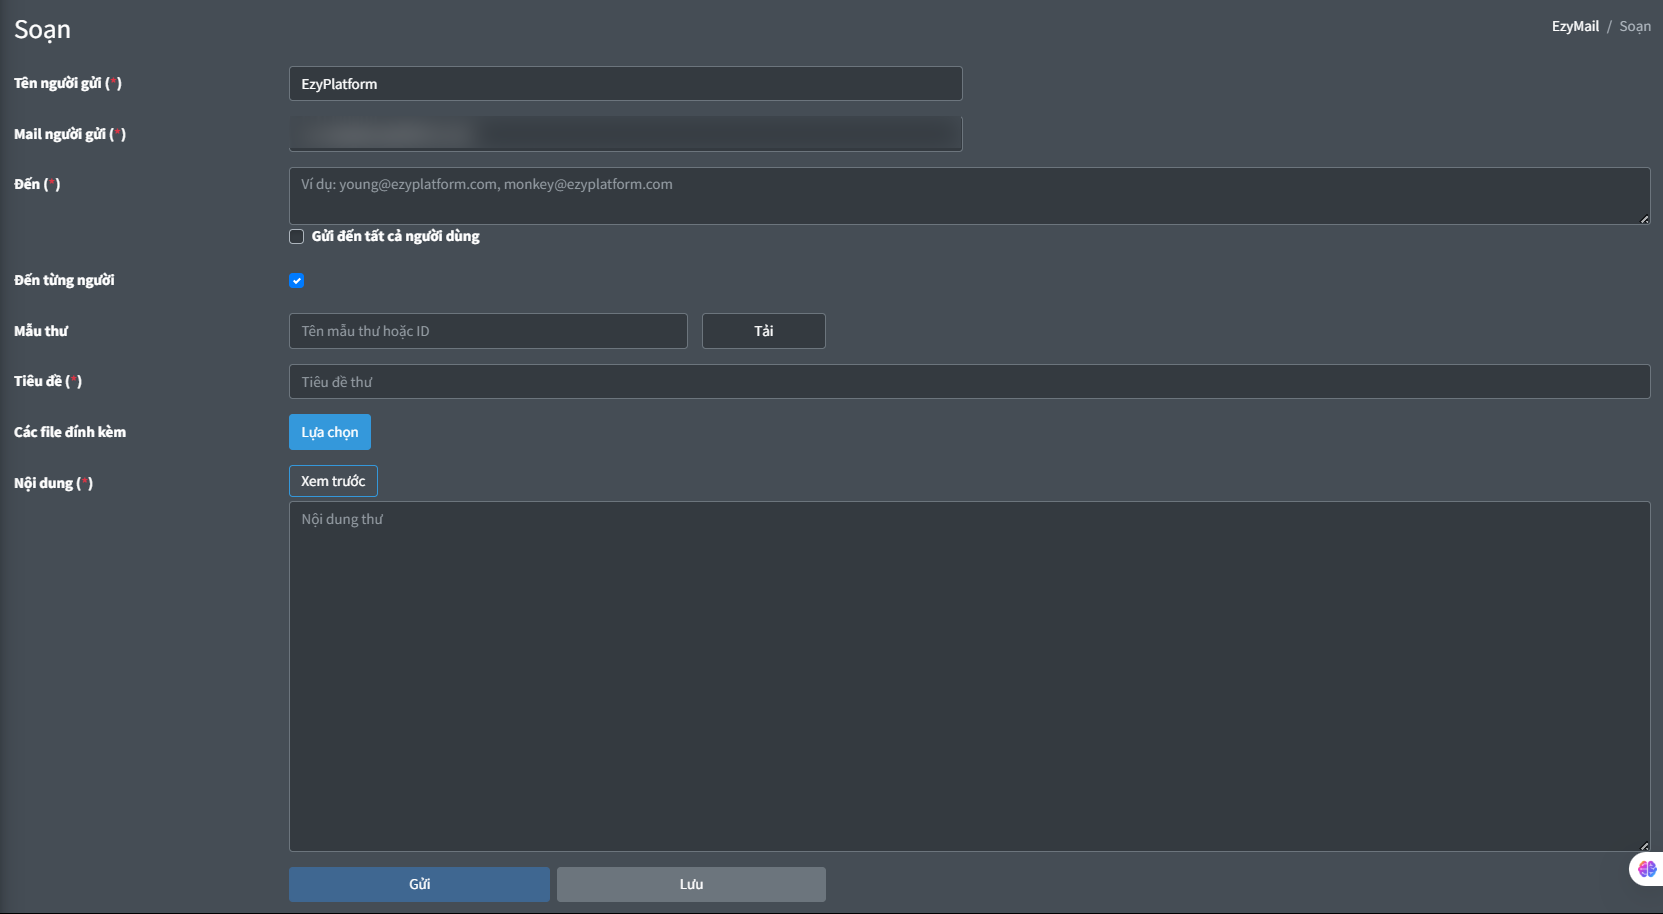Select the 'Mail người gửi' email field

click(x=625, y=133)
